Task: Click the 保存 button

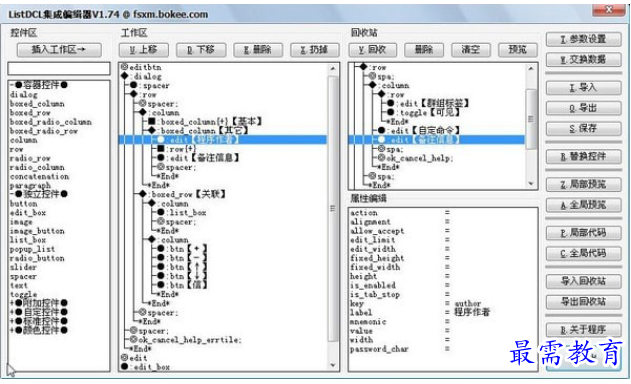Action: point(584,128)
